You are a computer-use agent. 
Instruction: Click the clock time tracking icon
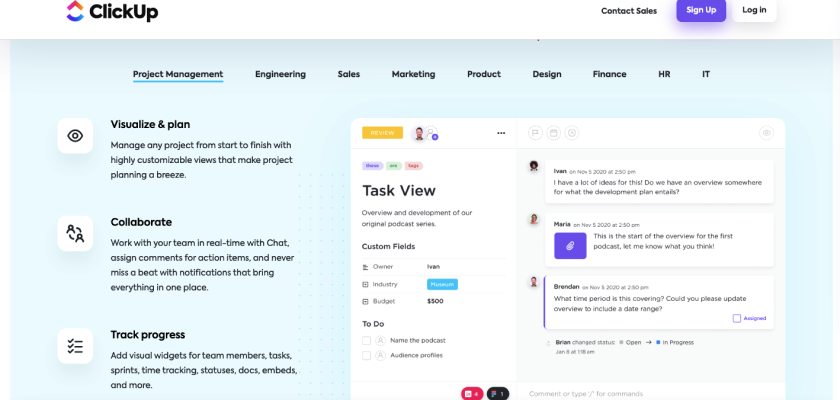point(571,132)
